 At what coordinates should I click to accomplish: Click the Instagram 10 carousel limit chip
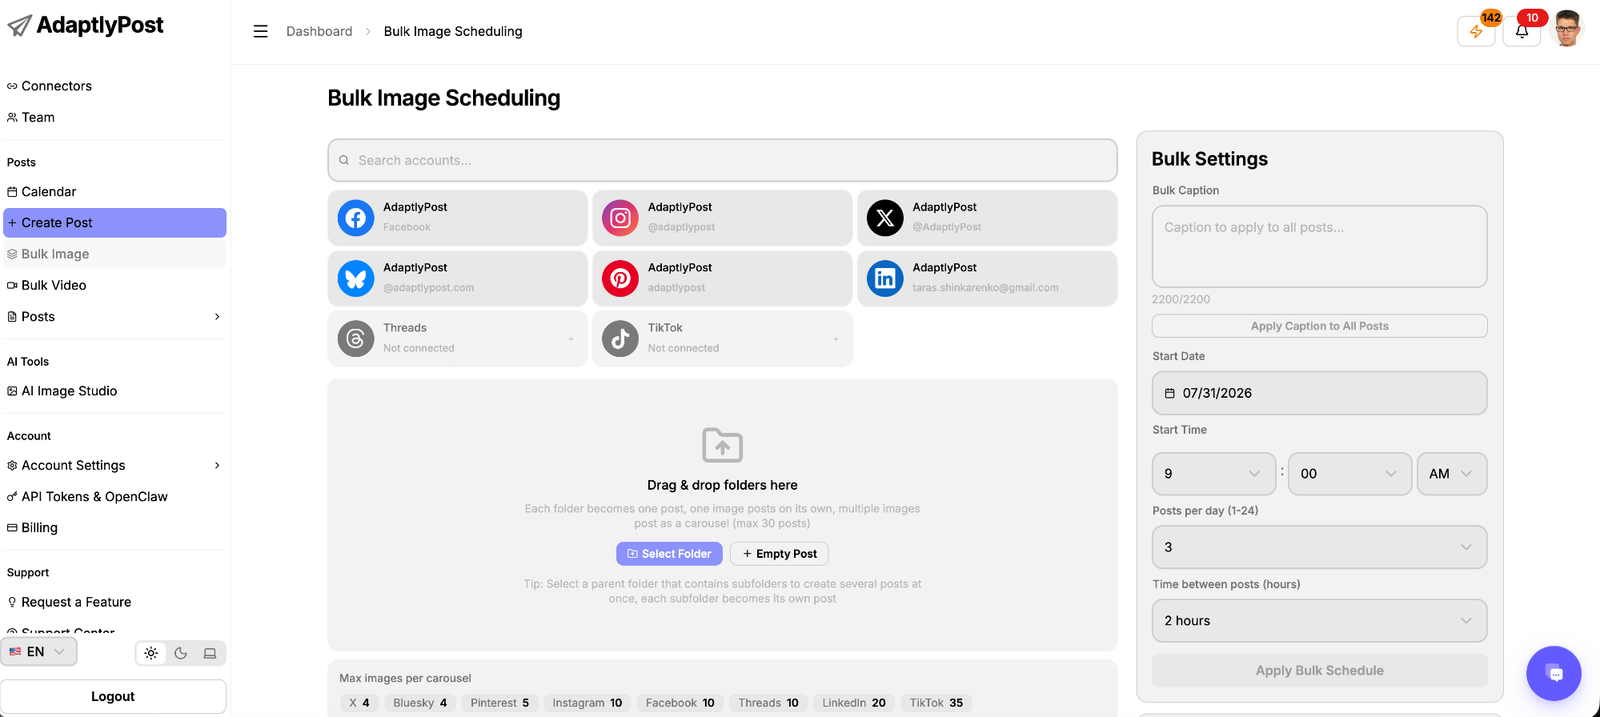(587, 703)
